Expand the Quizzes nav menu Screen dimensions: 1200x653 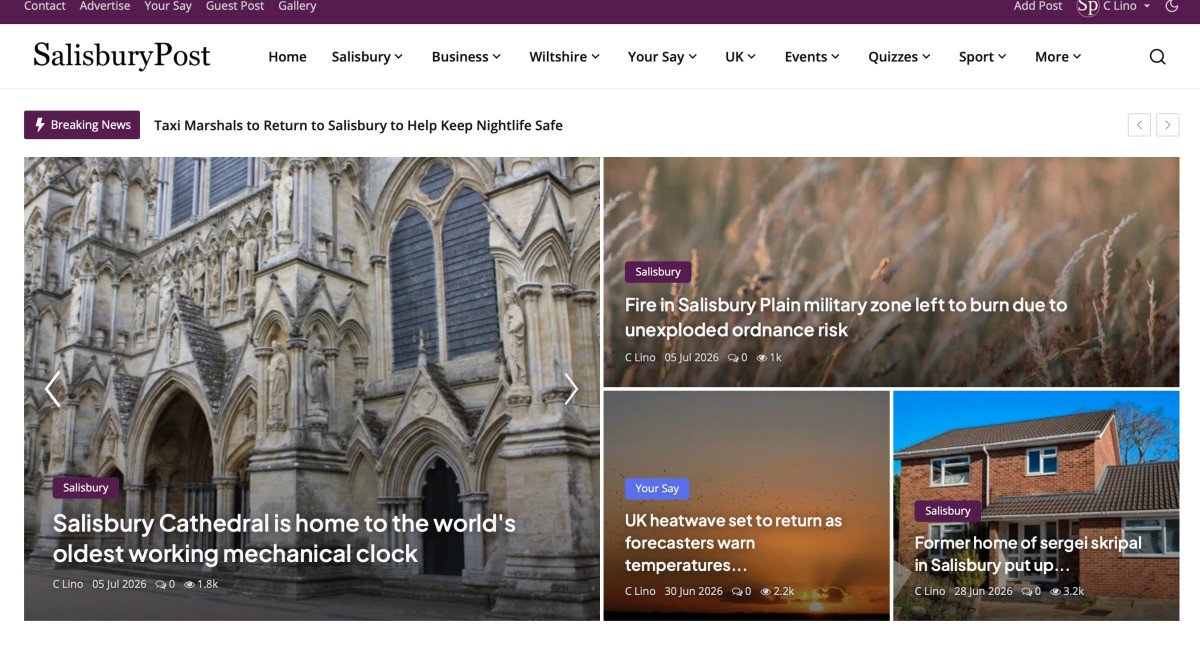899,57
